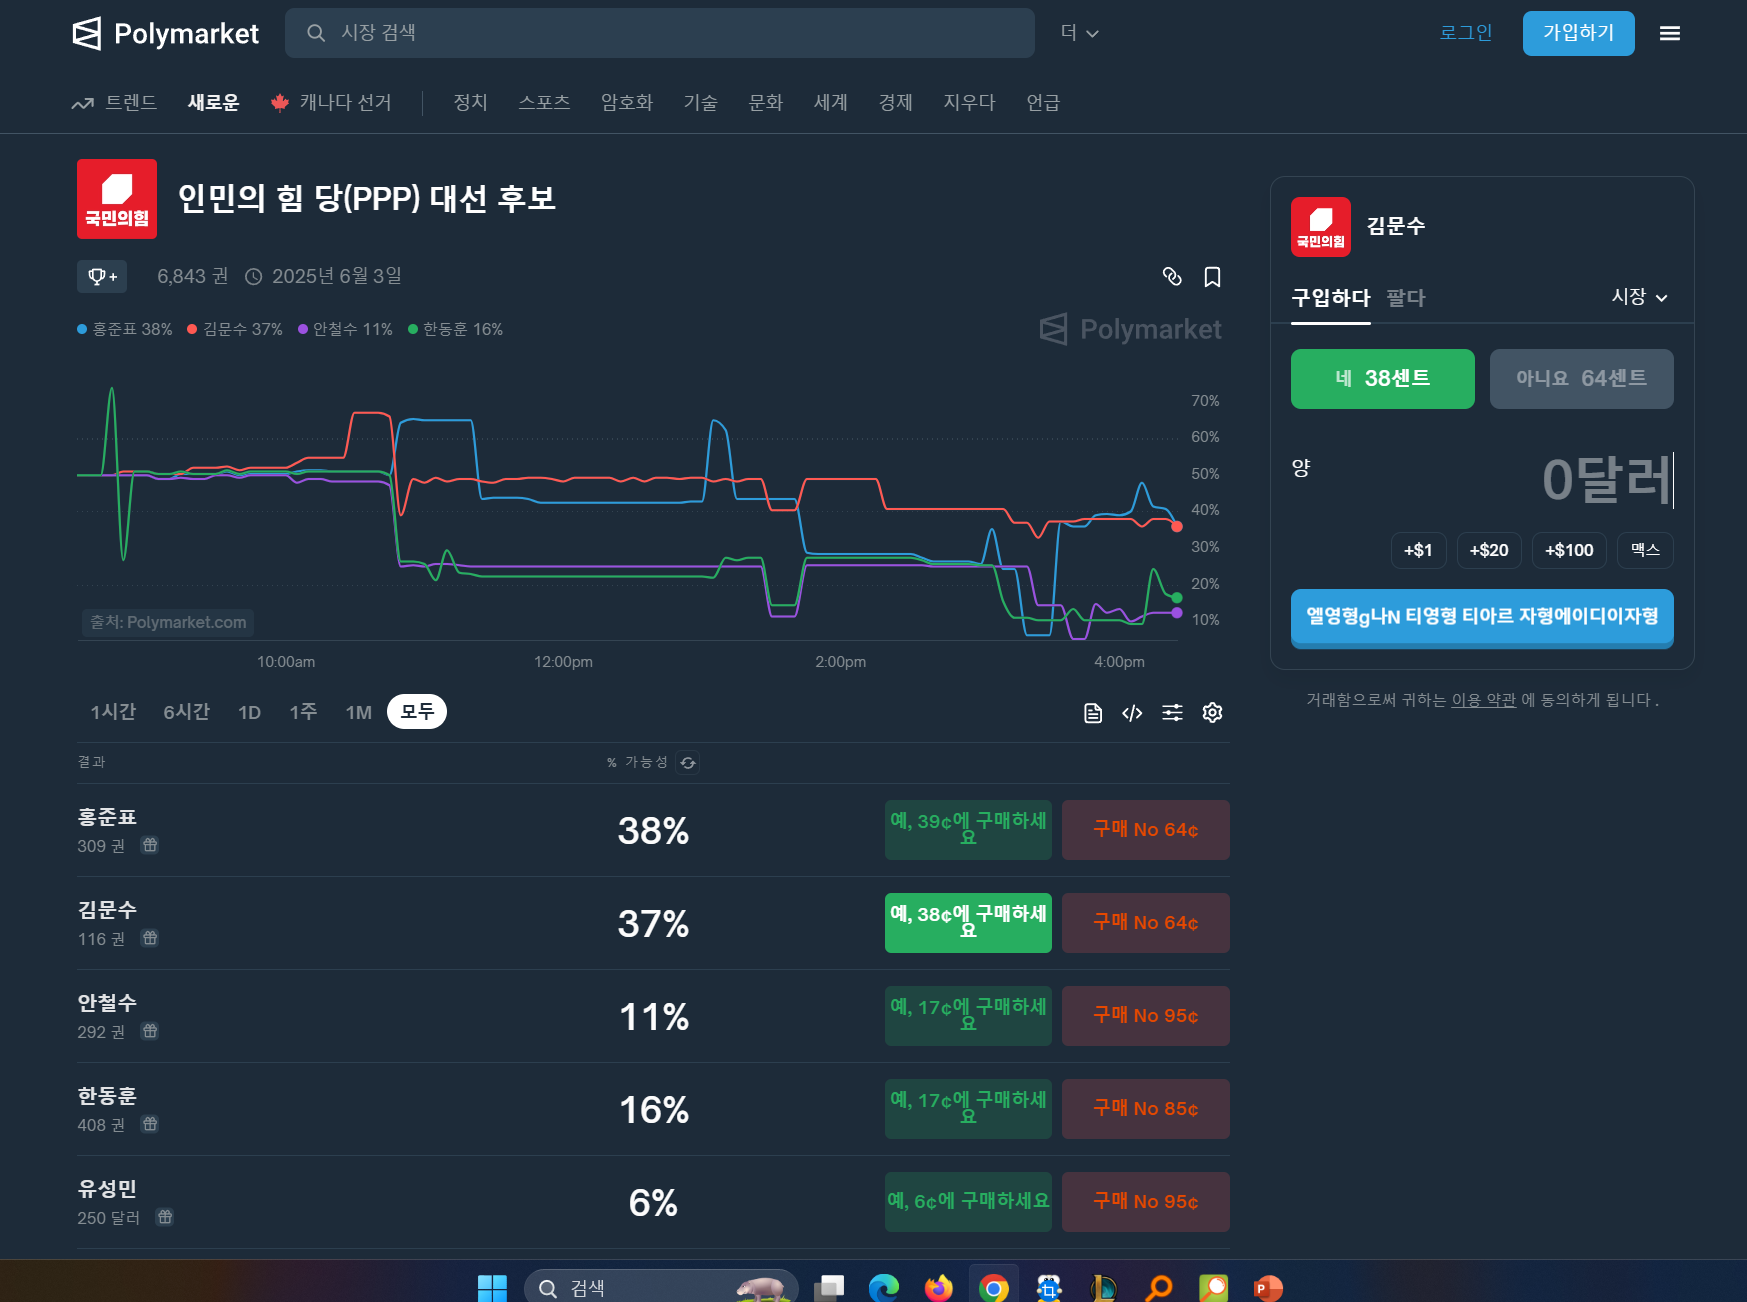Select 네 38센트 outcome button
Viewport: 1747px width, 1302px height.
[1382, 379]
